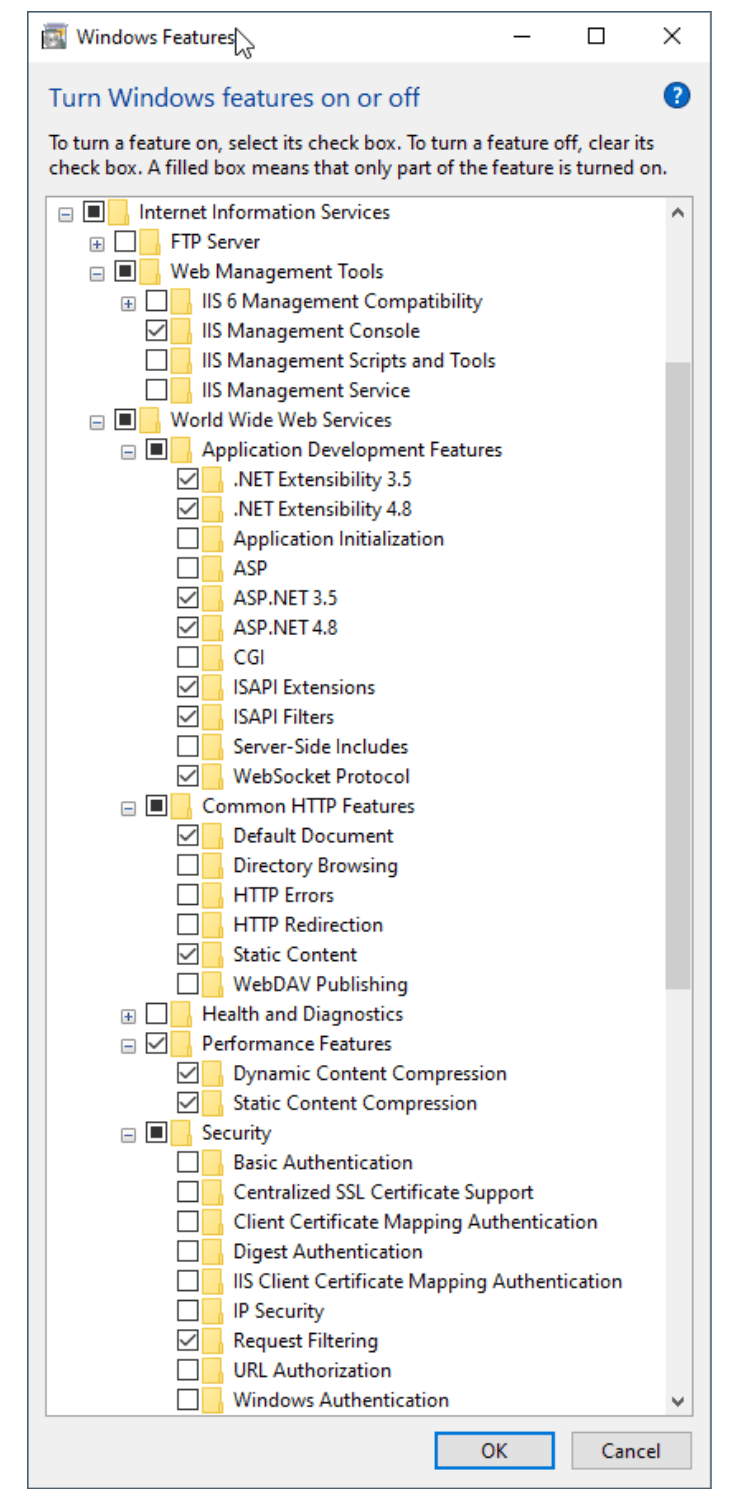Select the Default Document row label

coord(313,836)
